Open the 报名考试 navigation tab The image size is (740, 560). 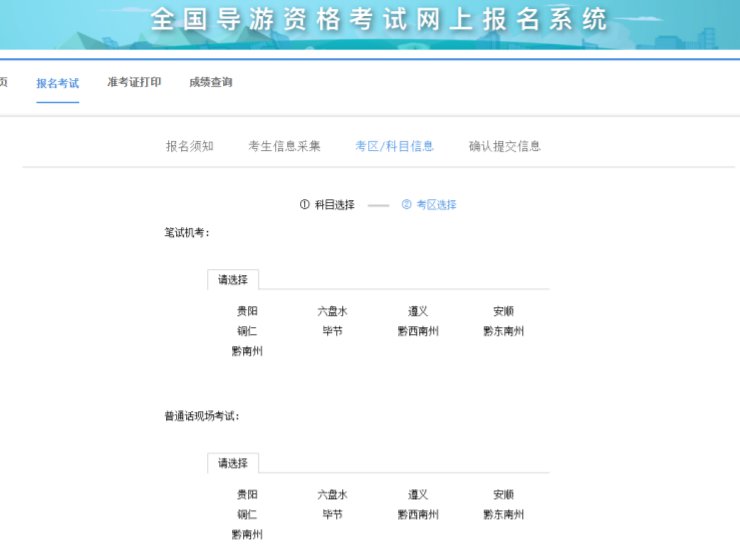[x=58, y=83]
